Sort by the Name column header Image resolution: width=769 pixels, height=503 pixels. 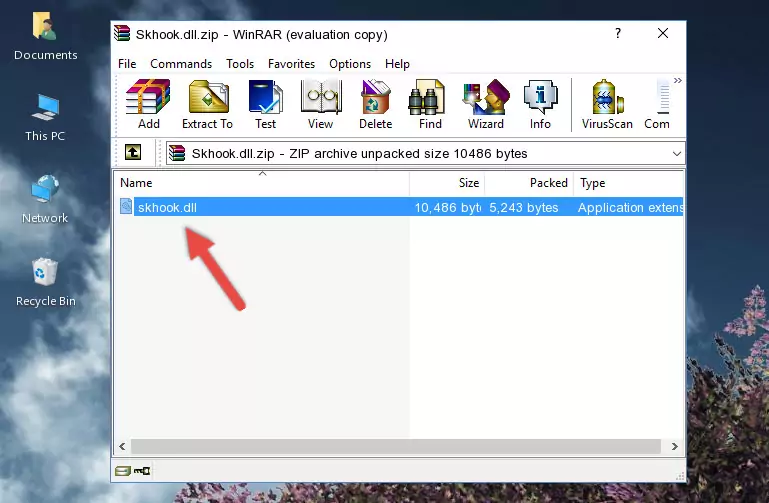[x=262, y=183]
